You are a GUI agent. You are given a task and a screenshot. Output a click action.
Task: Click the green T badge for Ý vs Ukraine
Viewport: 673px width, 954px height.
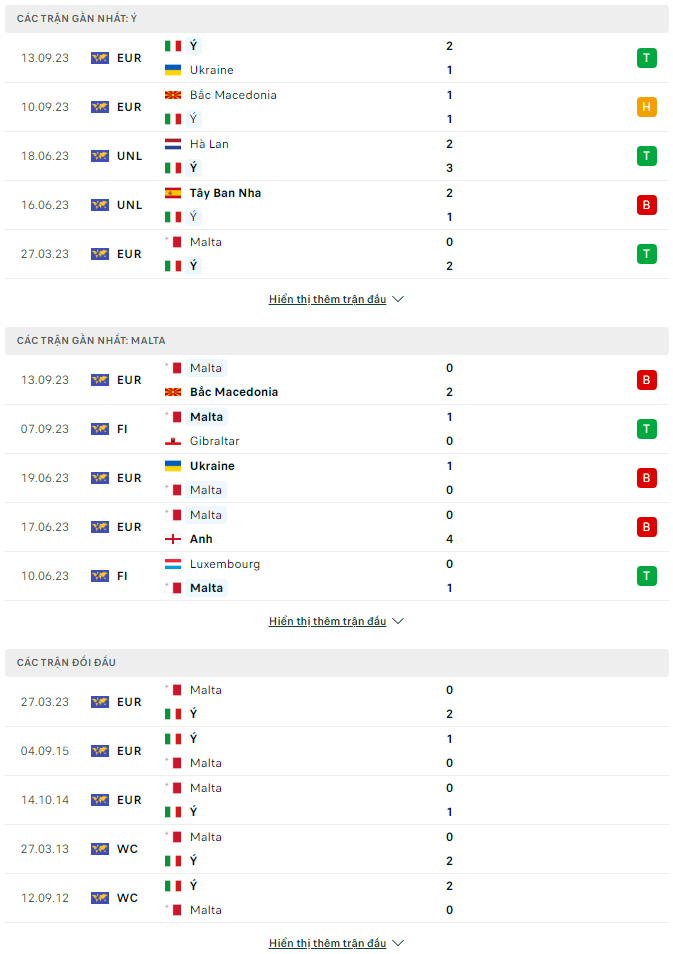646,58
